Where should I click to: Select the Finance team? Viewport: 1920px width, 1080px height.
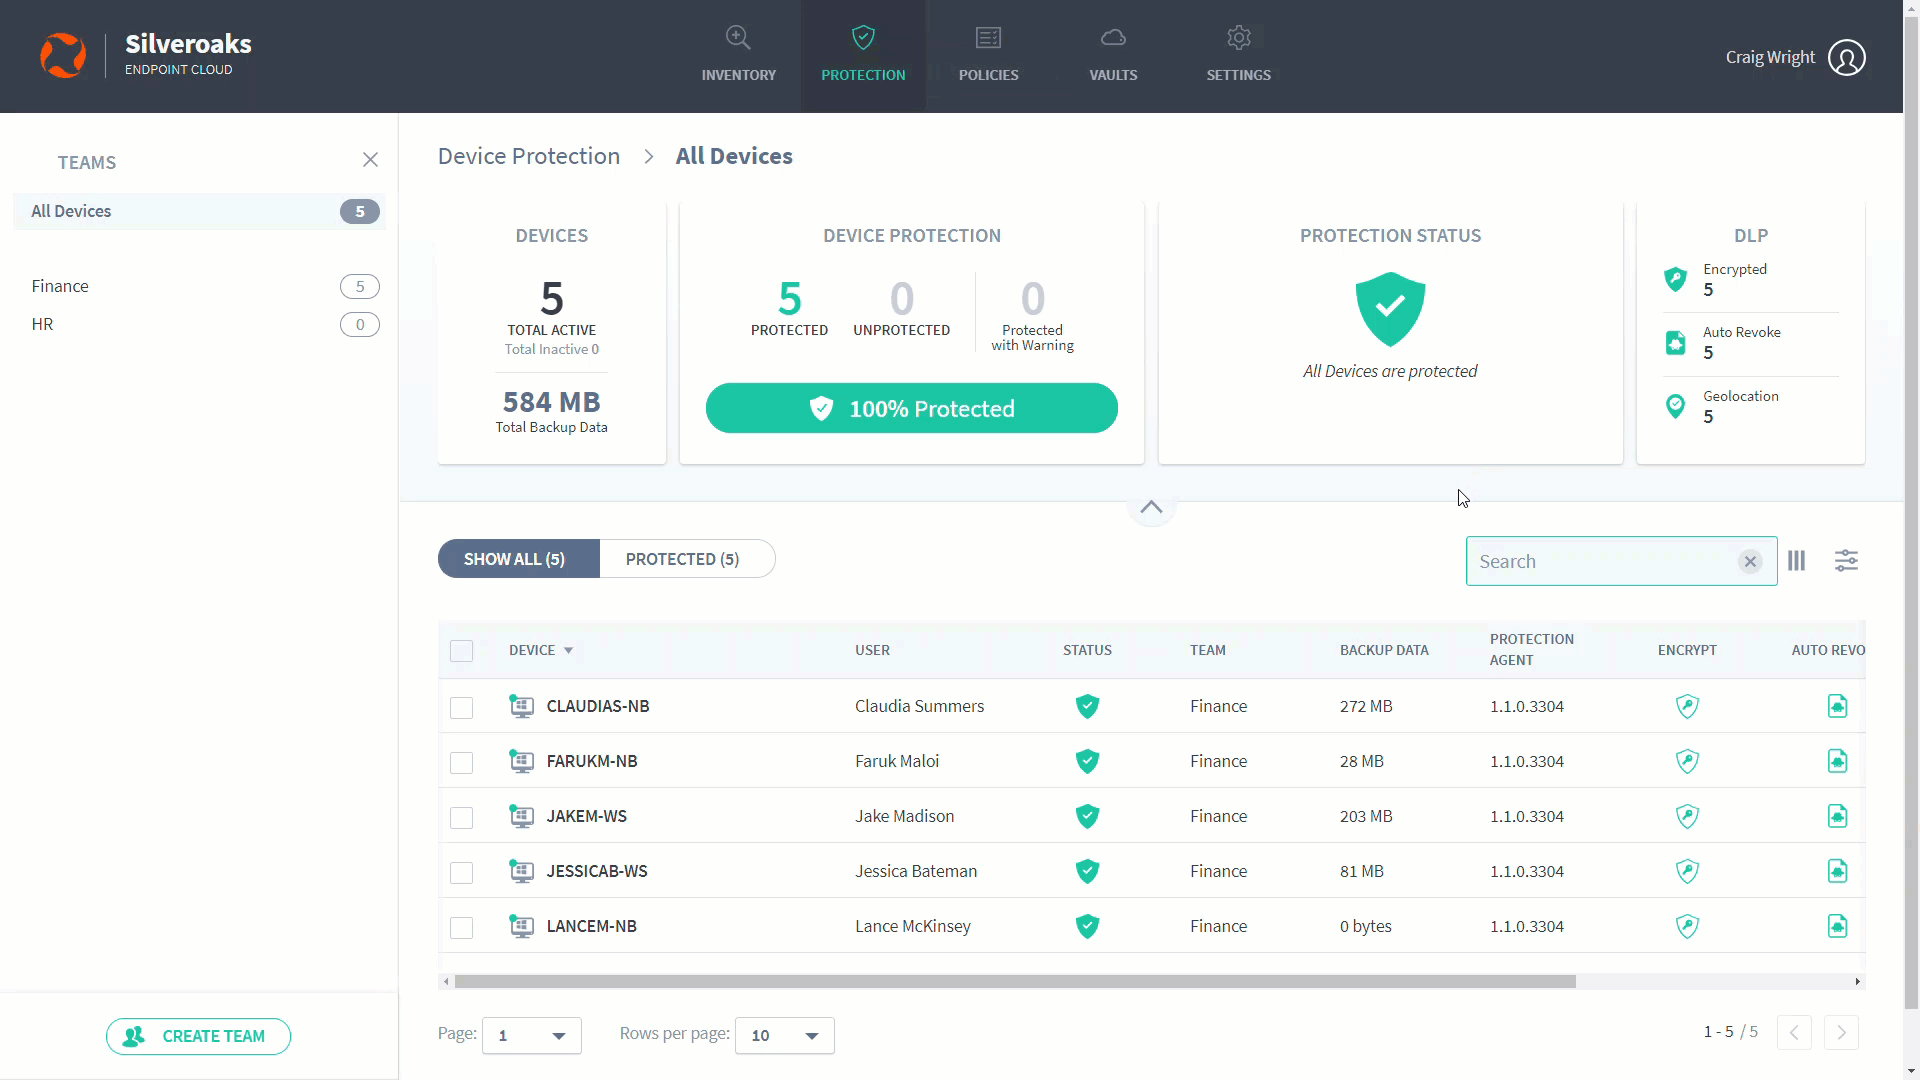coord(200,286)
